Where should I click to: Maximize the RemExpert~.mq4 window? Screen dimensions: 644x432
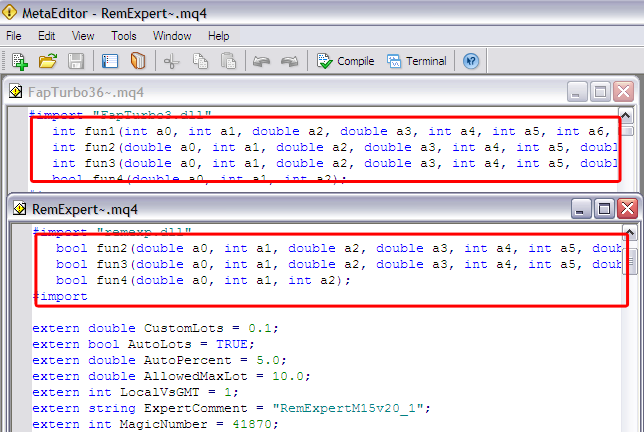coord(604,209)
